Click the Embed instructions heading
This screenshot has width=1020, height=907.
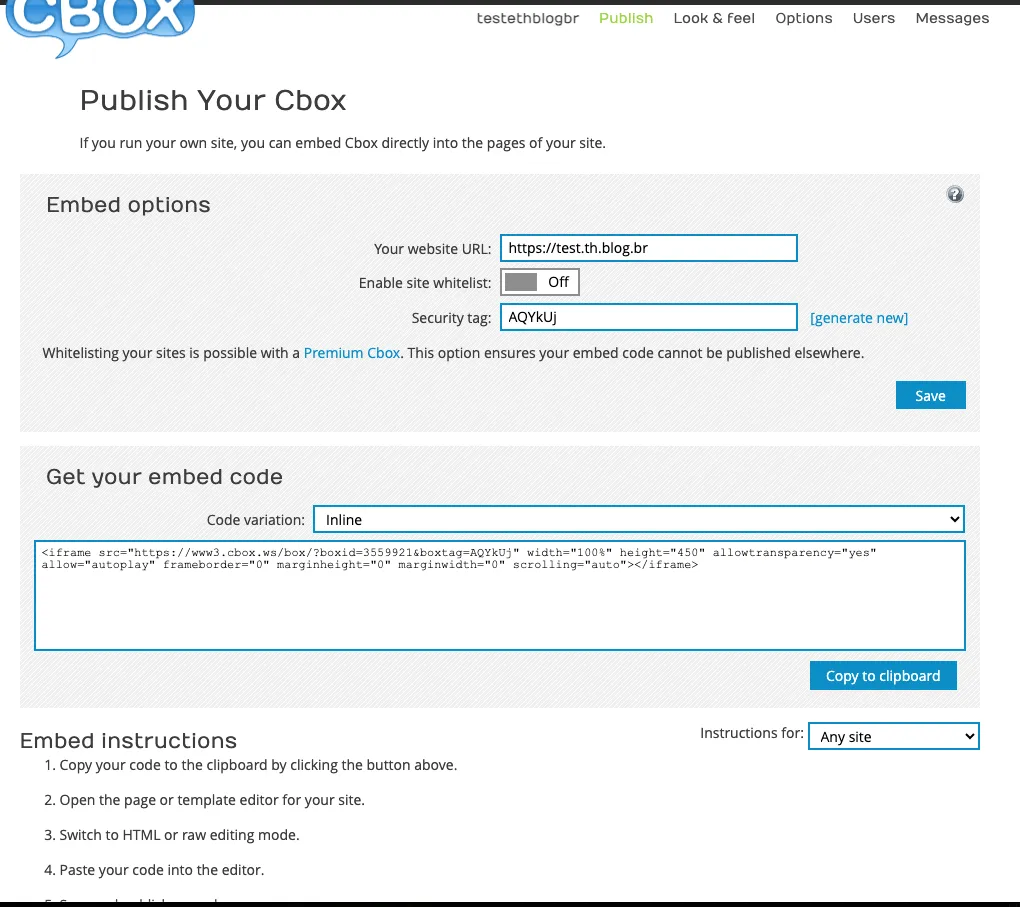point(128,740)
